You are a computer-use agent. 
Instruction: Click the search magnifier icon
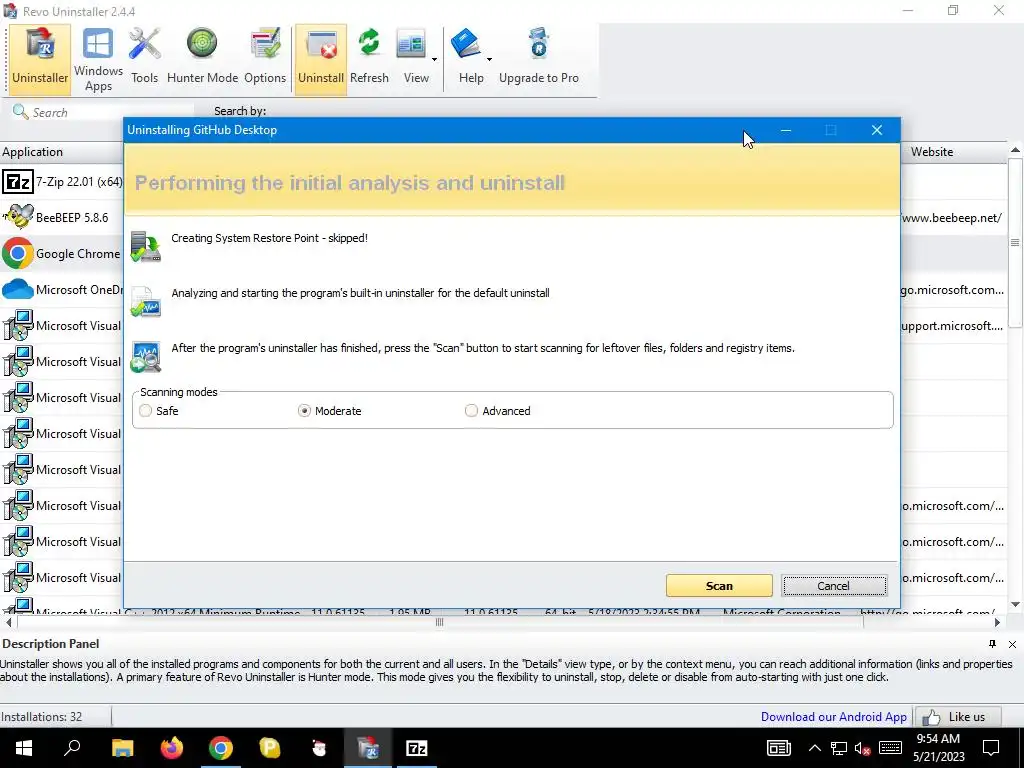pyautogui.click(x=20, y=112)
